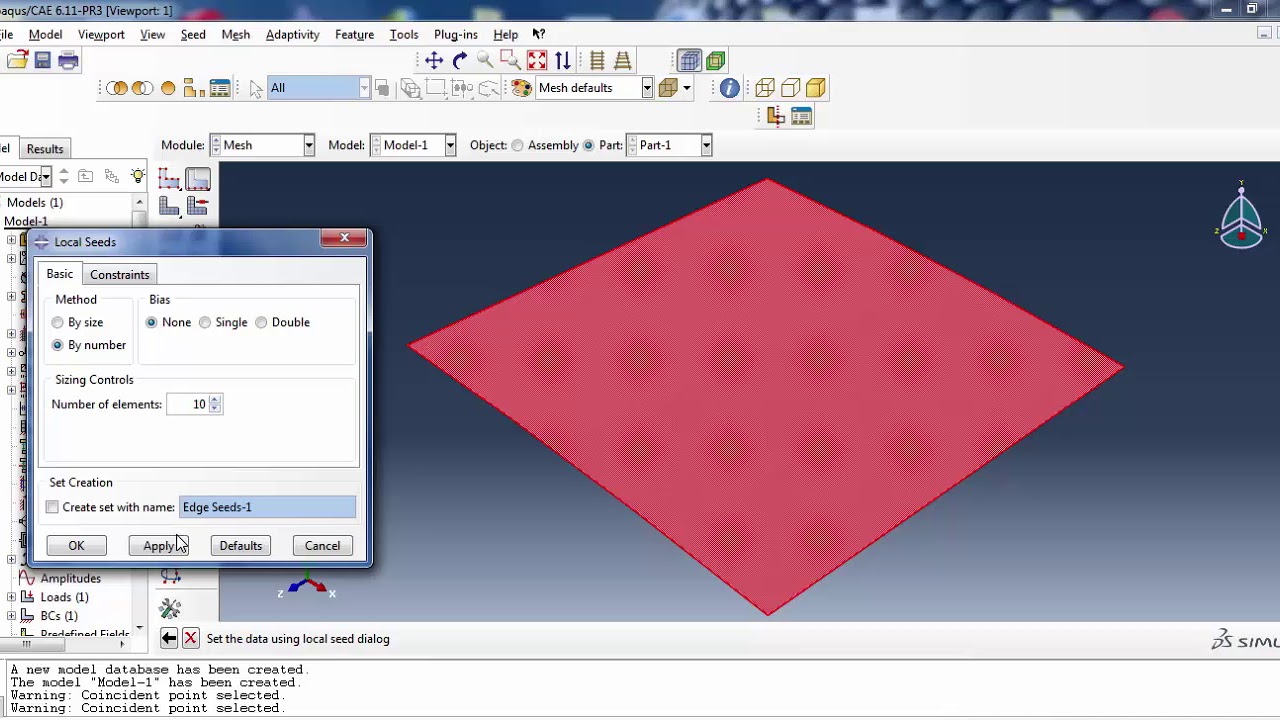1280x720 pixels.
Task: Click the orange circle display group icon
Action: coord(168,88)
